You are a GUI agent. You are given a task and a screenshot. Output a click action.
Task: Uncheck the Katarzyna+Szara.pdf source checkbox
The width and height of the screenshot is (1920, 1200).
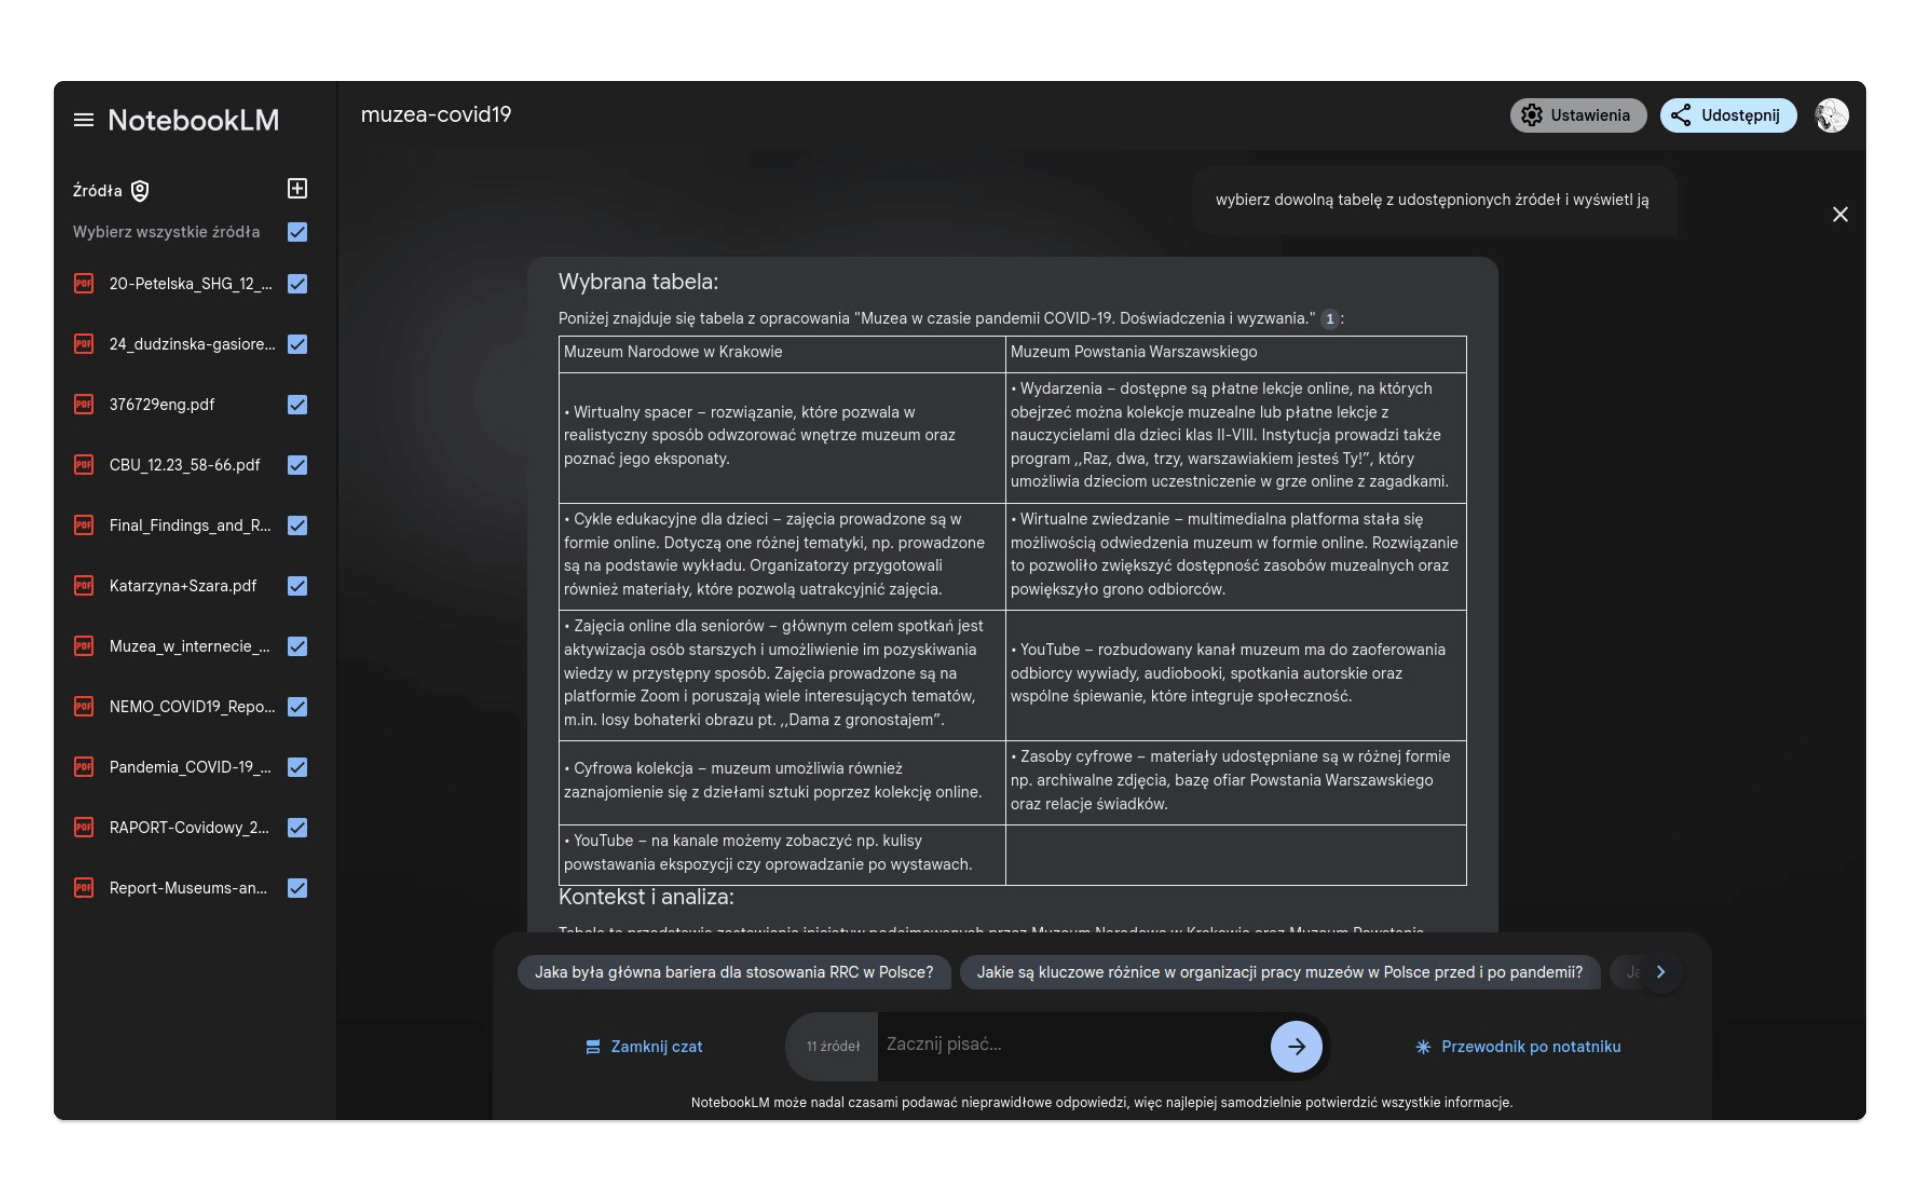pyautogui.click(x=297, y=586)
